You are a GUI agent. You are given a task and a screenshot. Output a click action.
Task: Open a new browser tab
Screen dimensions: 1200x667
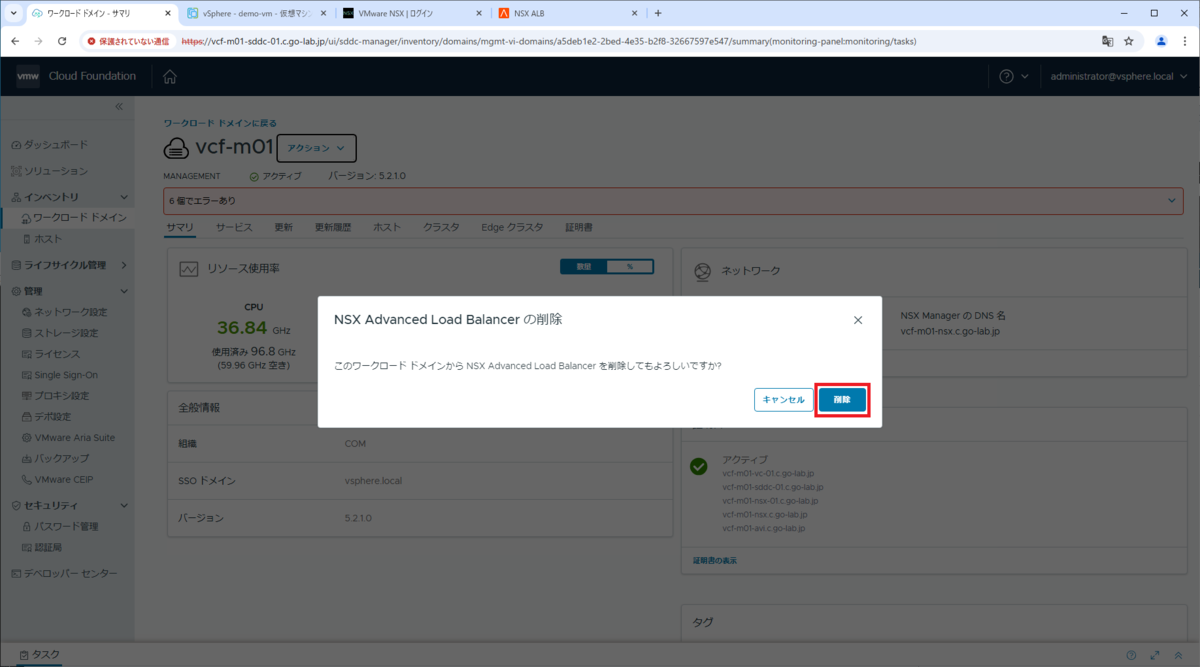657,13
